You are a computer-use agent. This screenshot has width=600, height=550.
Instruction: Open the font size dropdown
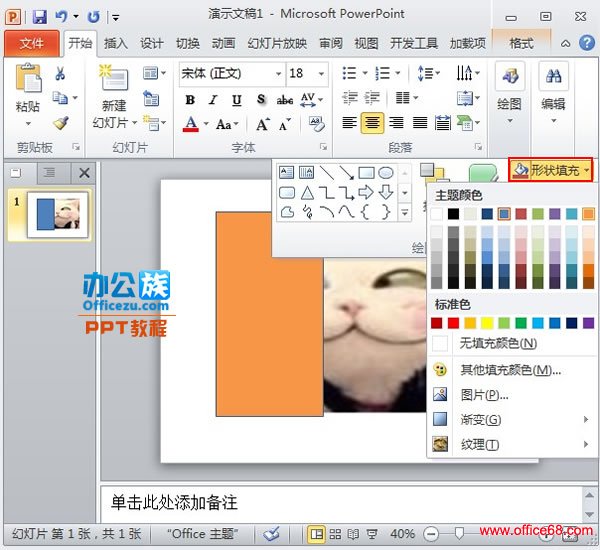[x=321, y=73]
